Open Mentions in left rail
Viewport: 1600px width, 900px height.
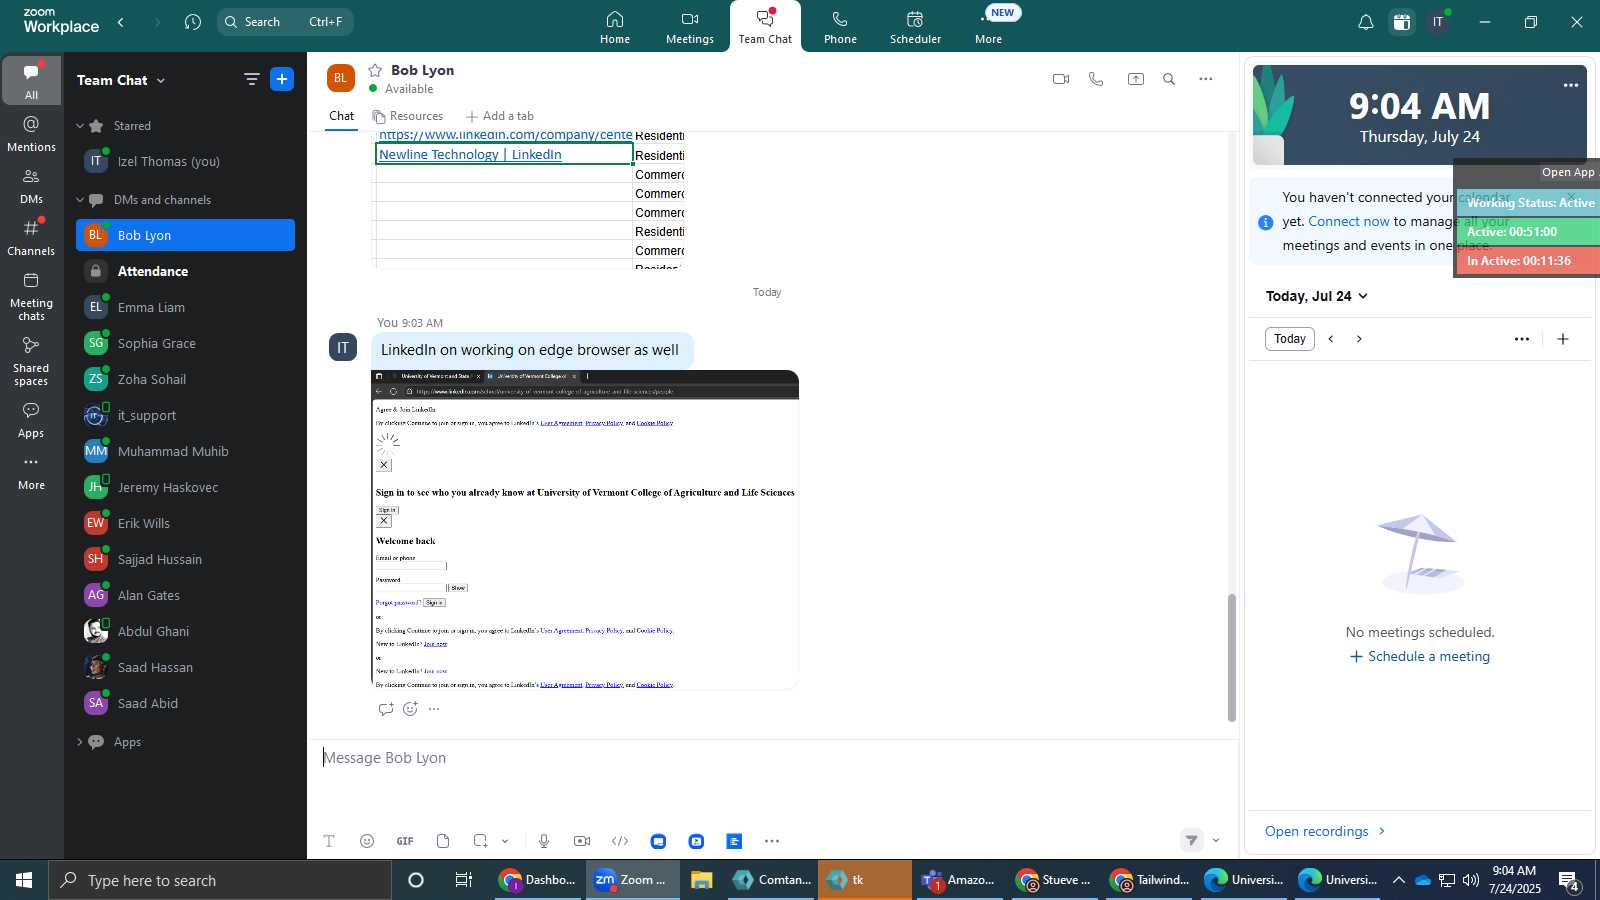(32, 134)
